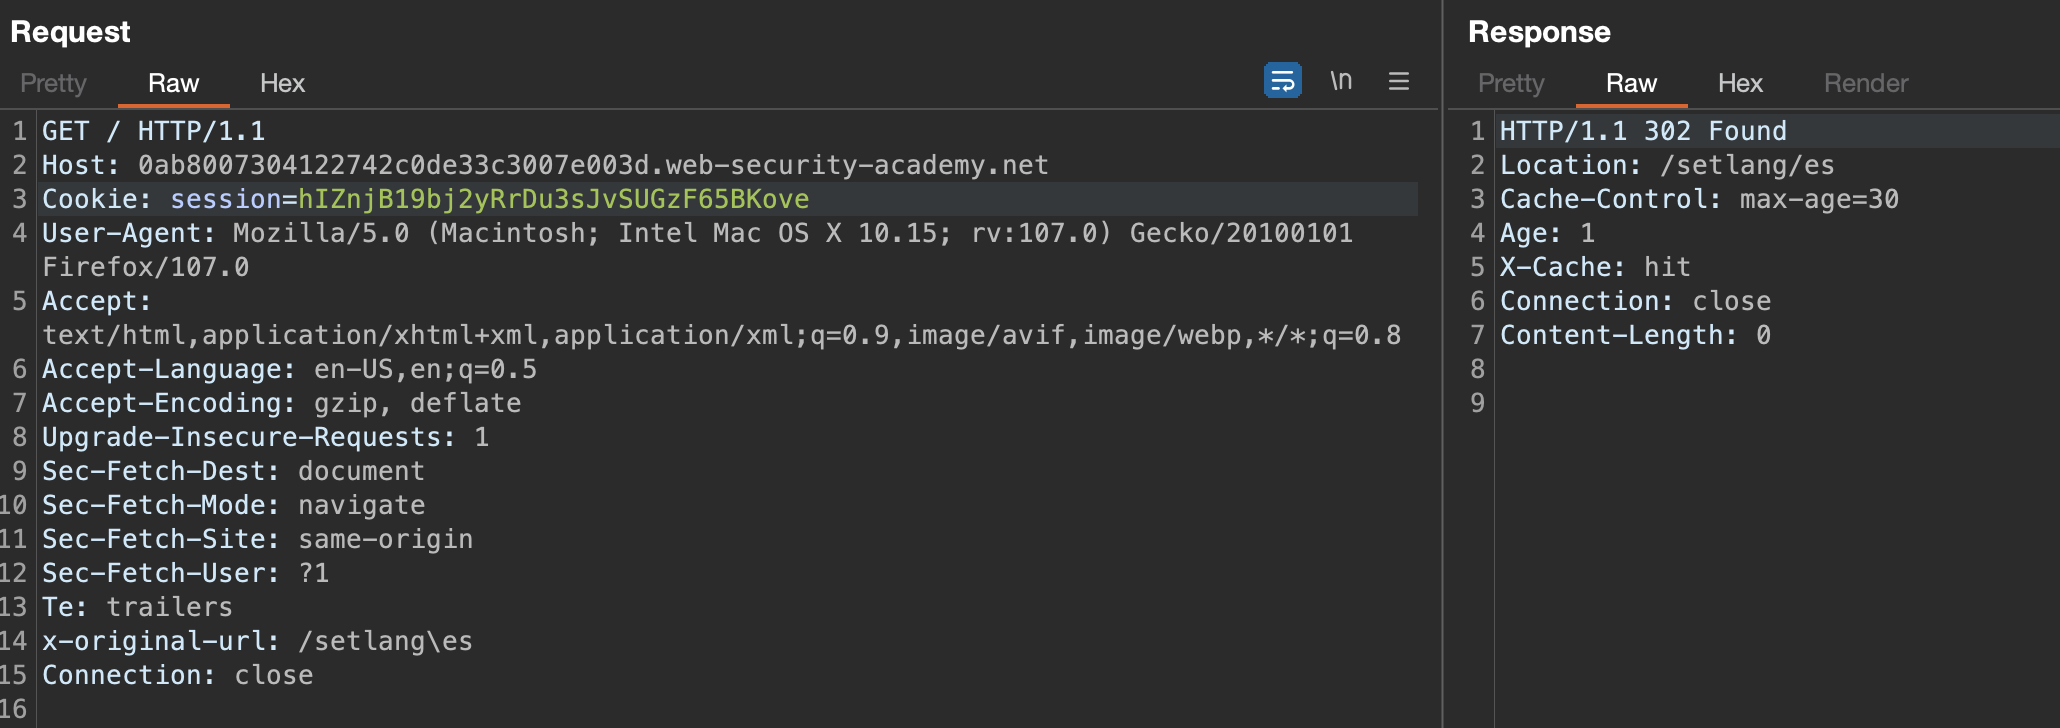Switch Response view to Pretty tab
This screenshot has width=2060, height=728.
pos(1511,83)
